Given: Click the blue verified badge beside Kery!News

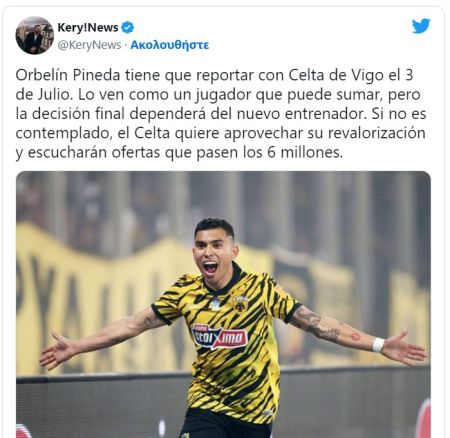Looking at the screenshot, I should click(x=127, y=27).
